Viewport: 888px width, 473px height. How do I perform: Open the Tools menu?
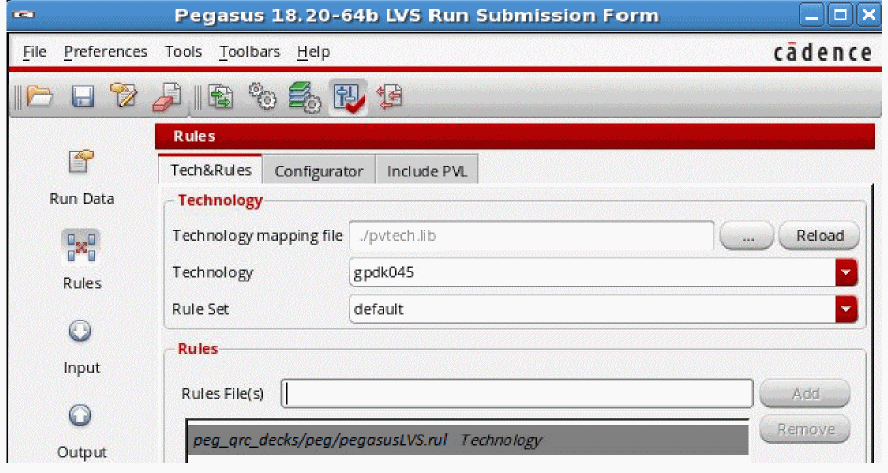[183, 52]
